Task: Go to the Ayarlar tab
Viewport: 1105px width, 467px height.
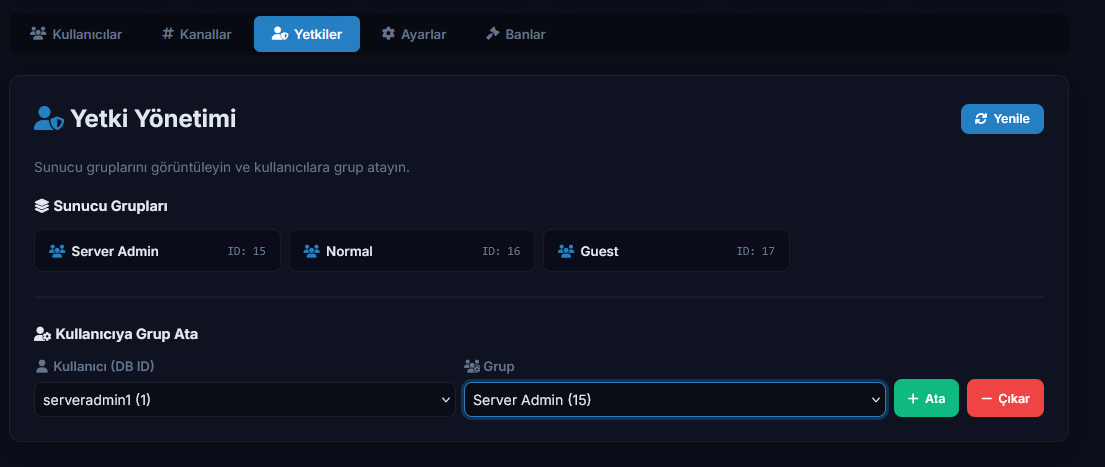Action: (x=414, y=34)
